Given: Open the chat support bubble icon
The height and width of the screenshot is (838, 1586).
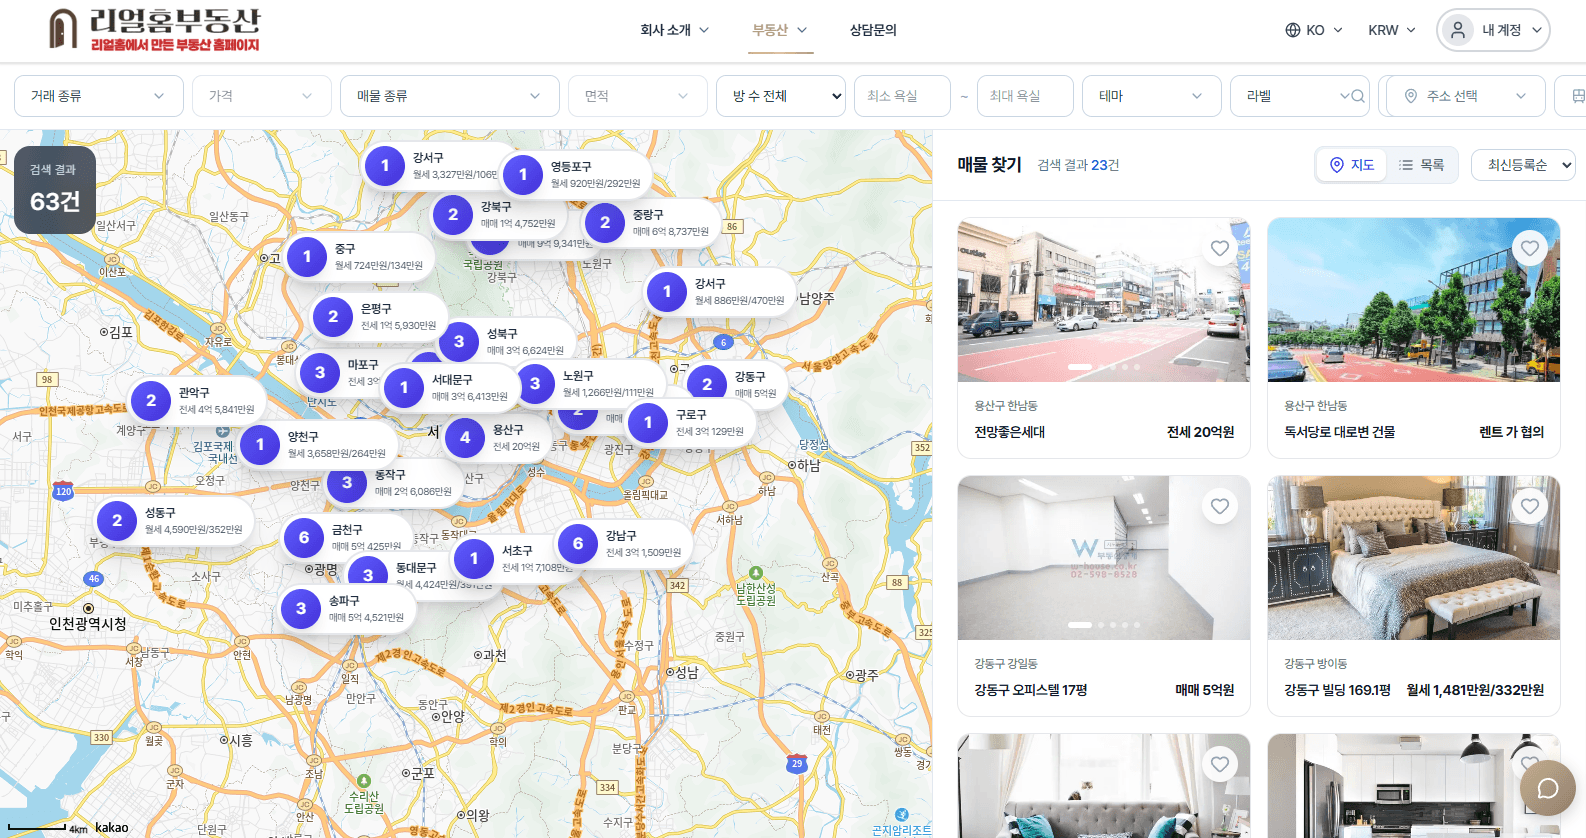Looking at the screenshot, I should (x=1547, y=788).
